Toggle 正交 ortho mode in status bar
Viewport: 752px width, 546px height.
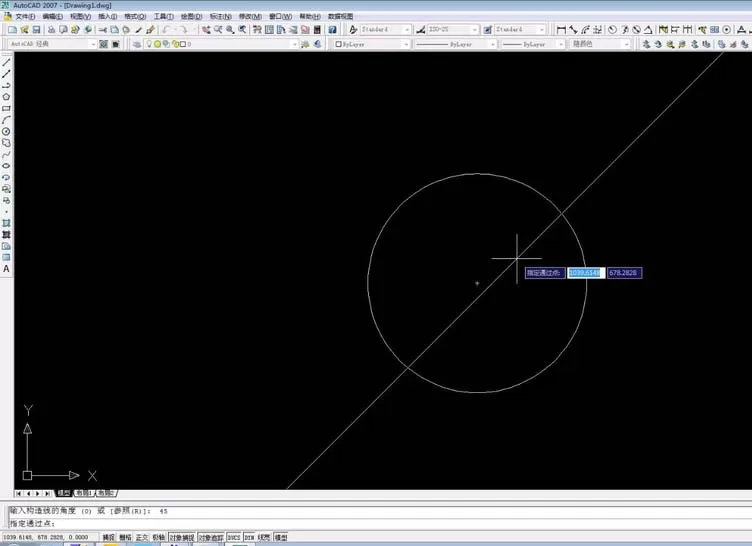[142, 537]
